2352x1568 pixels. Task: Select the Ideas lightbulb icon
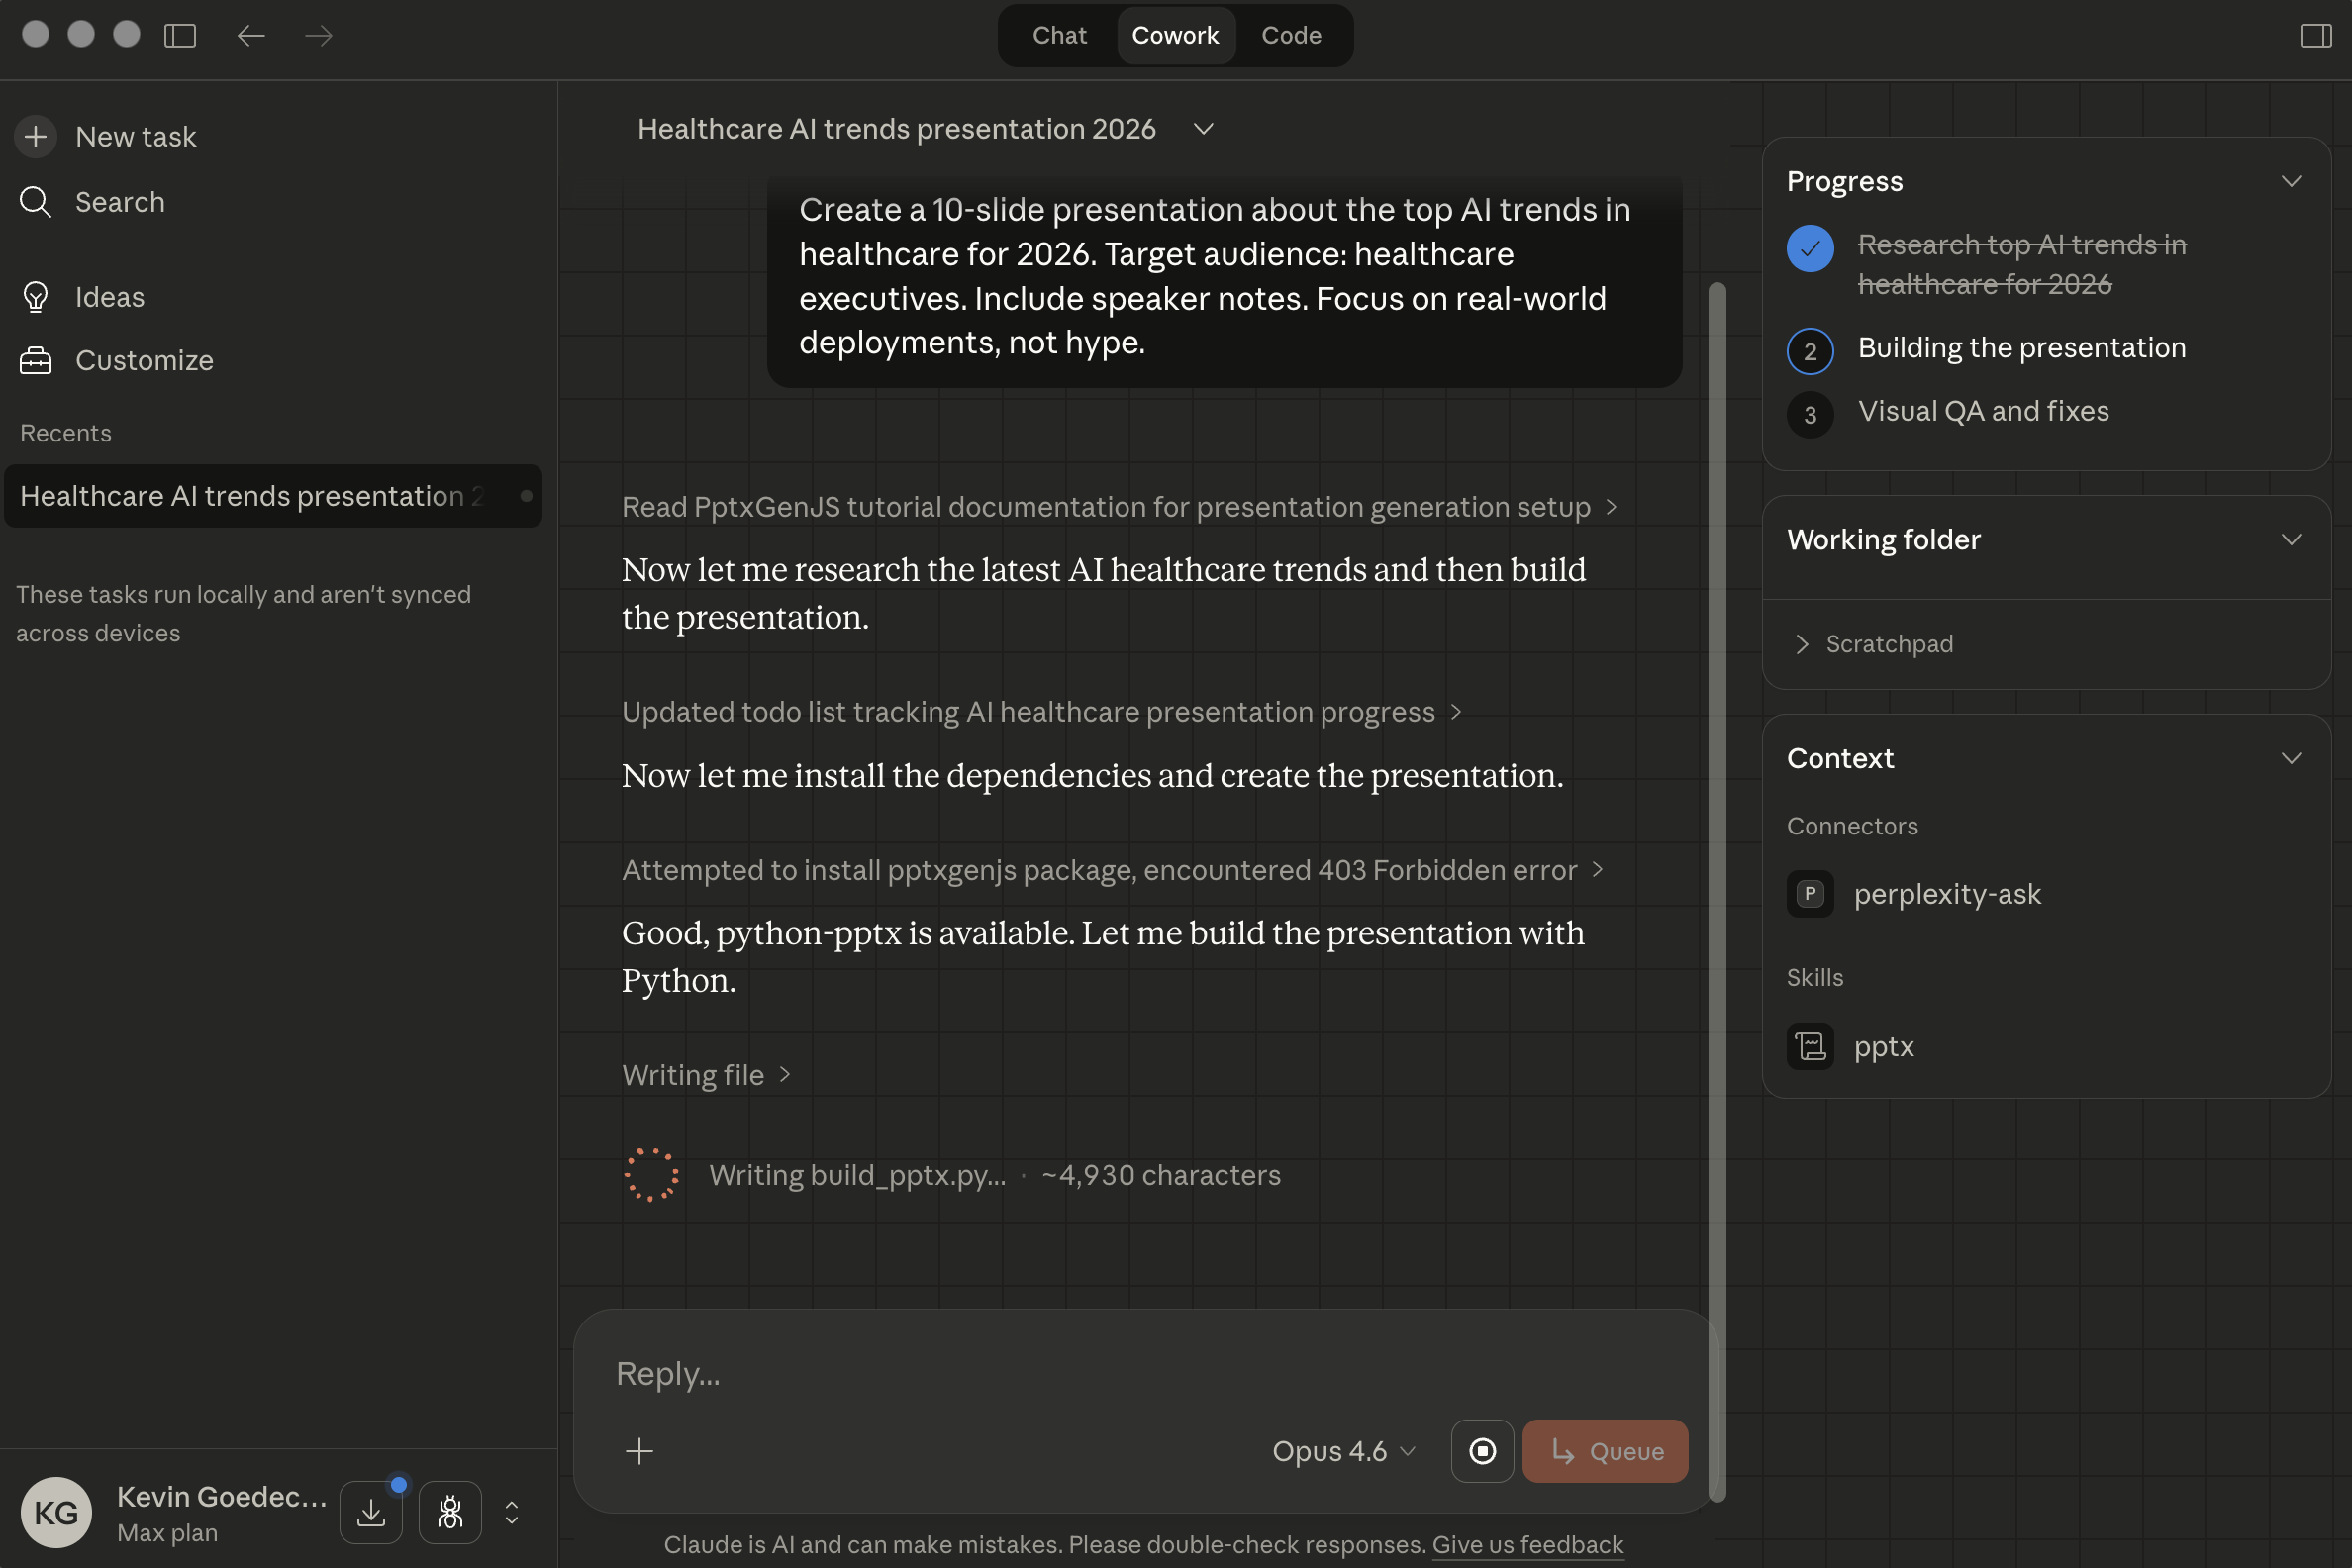click(x=36, y=296)
